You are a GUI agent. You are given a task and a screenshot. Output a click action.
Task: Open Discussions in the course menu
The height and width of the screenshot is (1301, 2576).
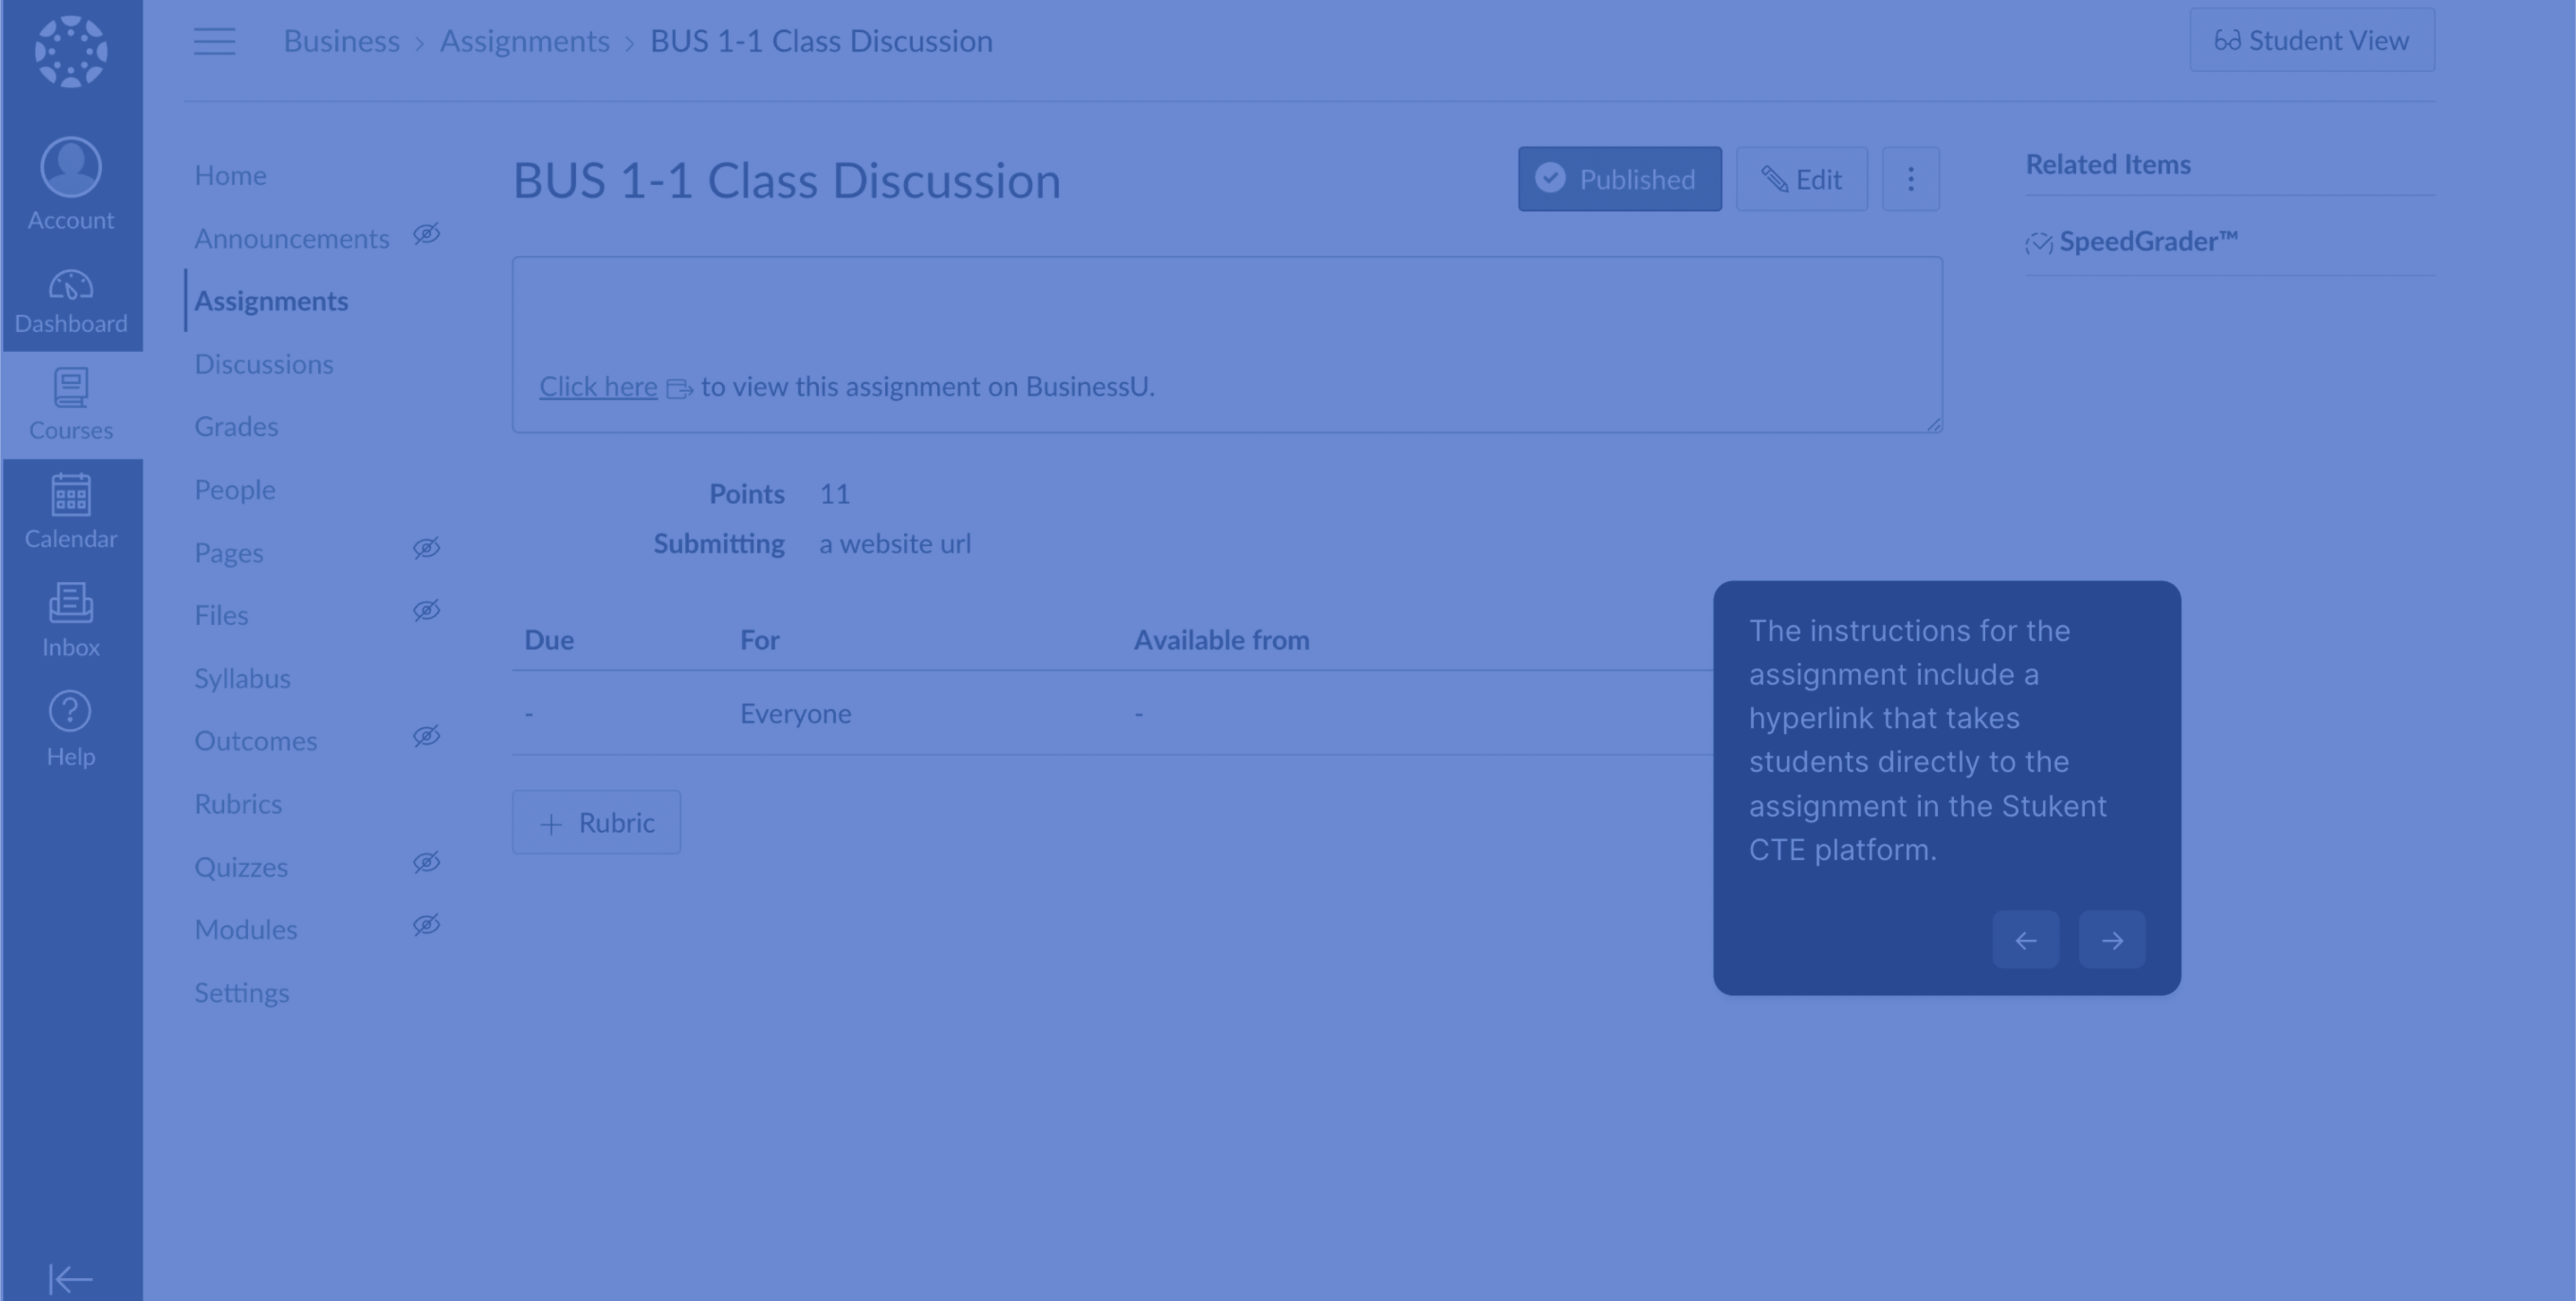pos(264,364)
